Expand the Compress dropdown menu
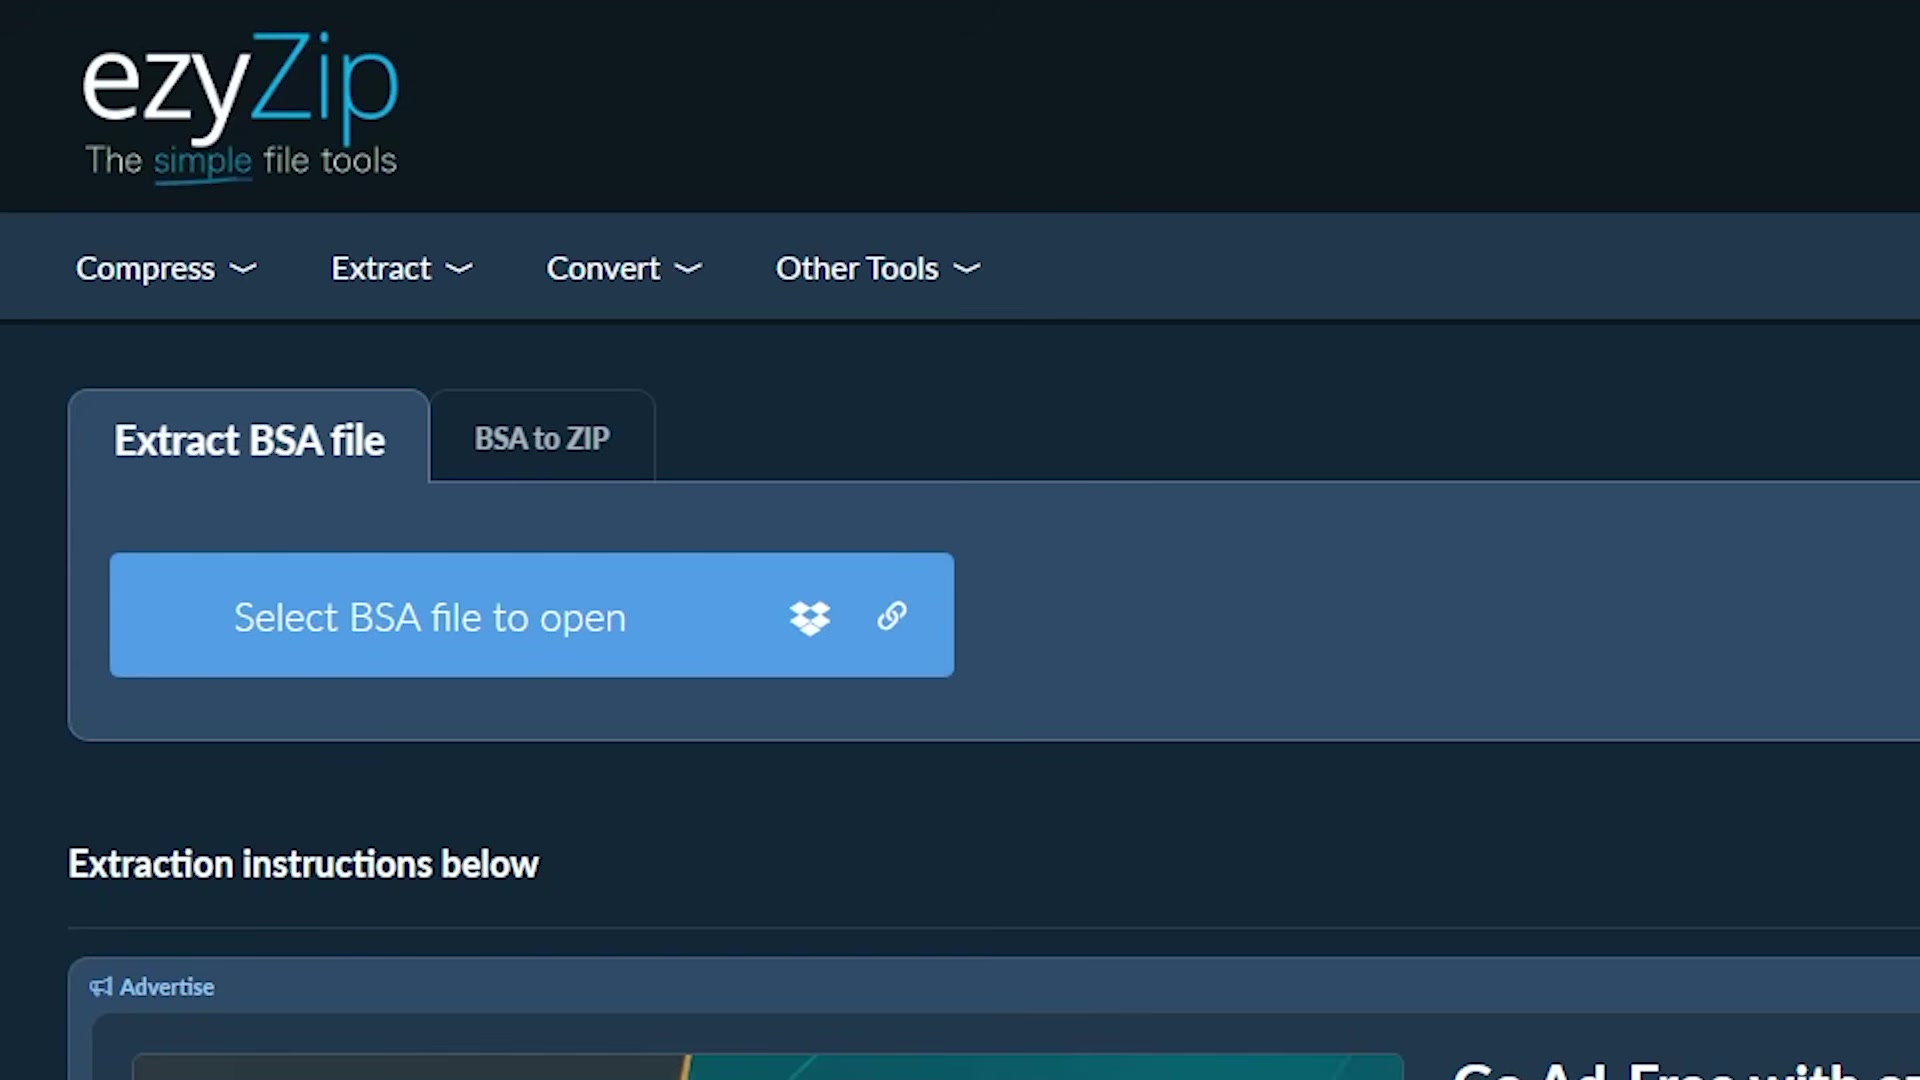 tap(166, 268)
